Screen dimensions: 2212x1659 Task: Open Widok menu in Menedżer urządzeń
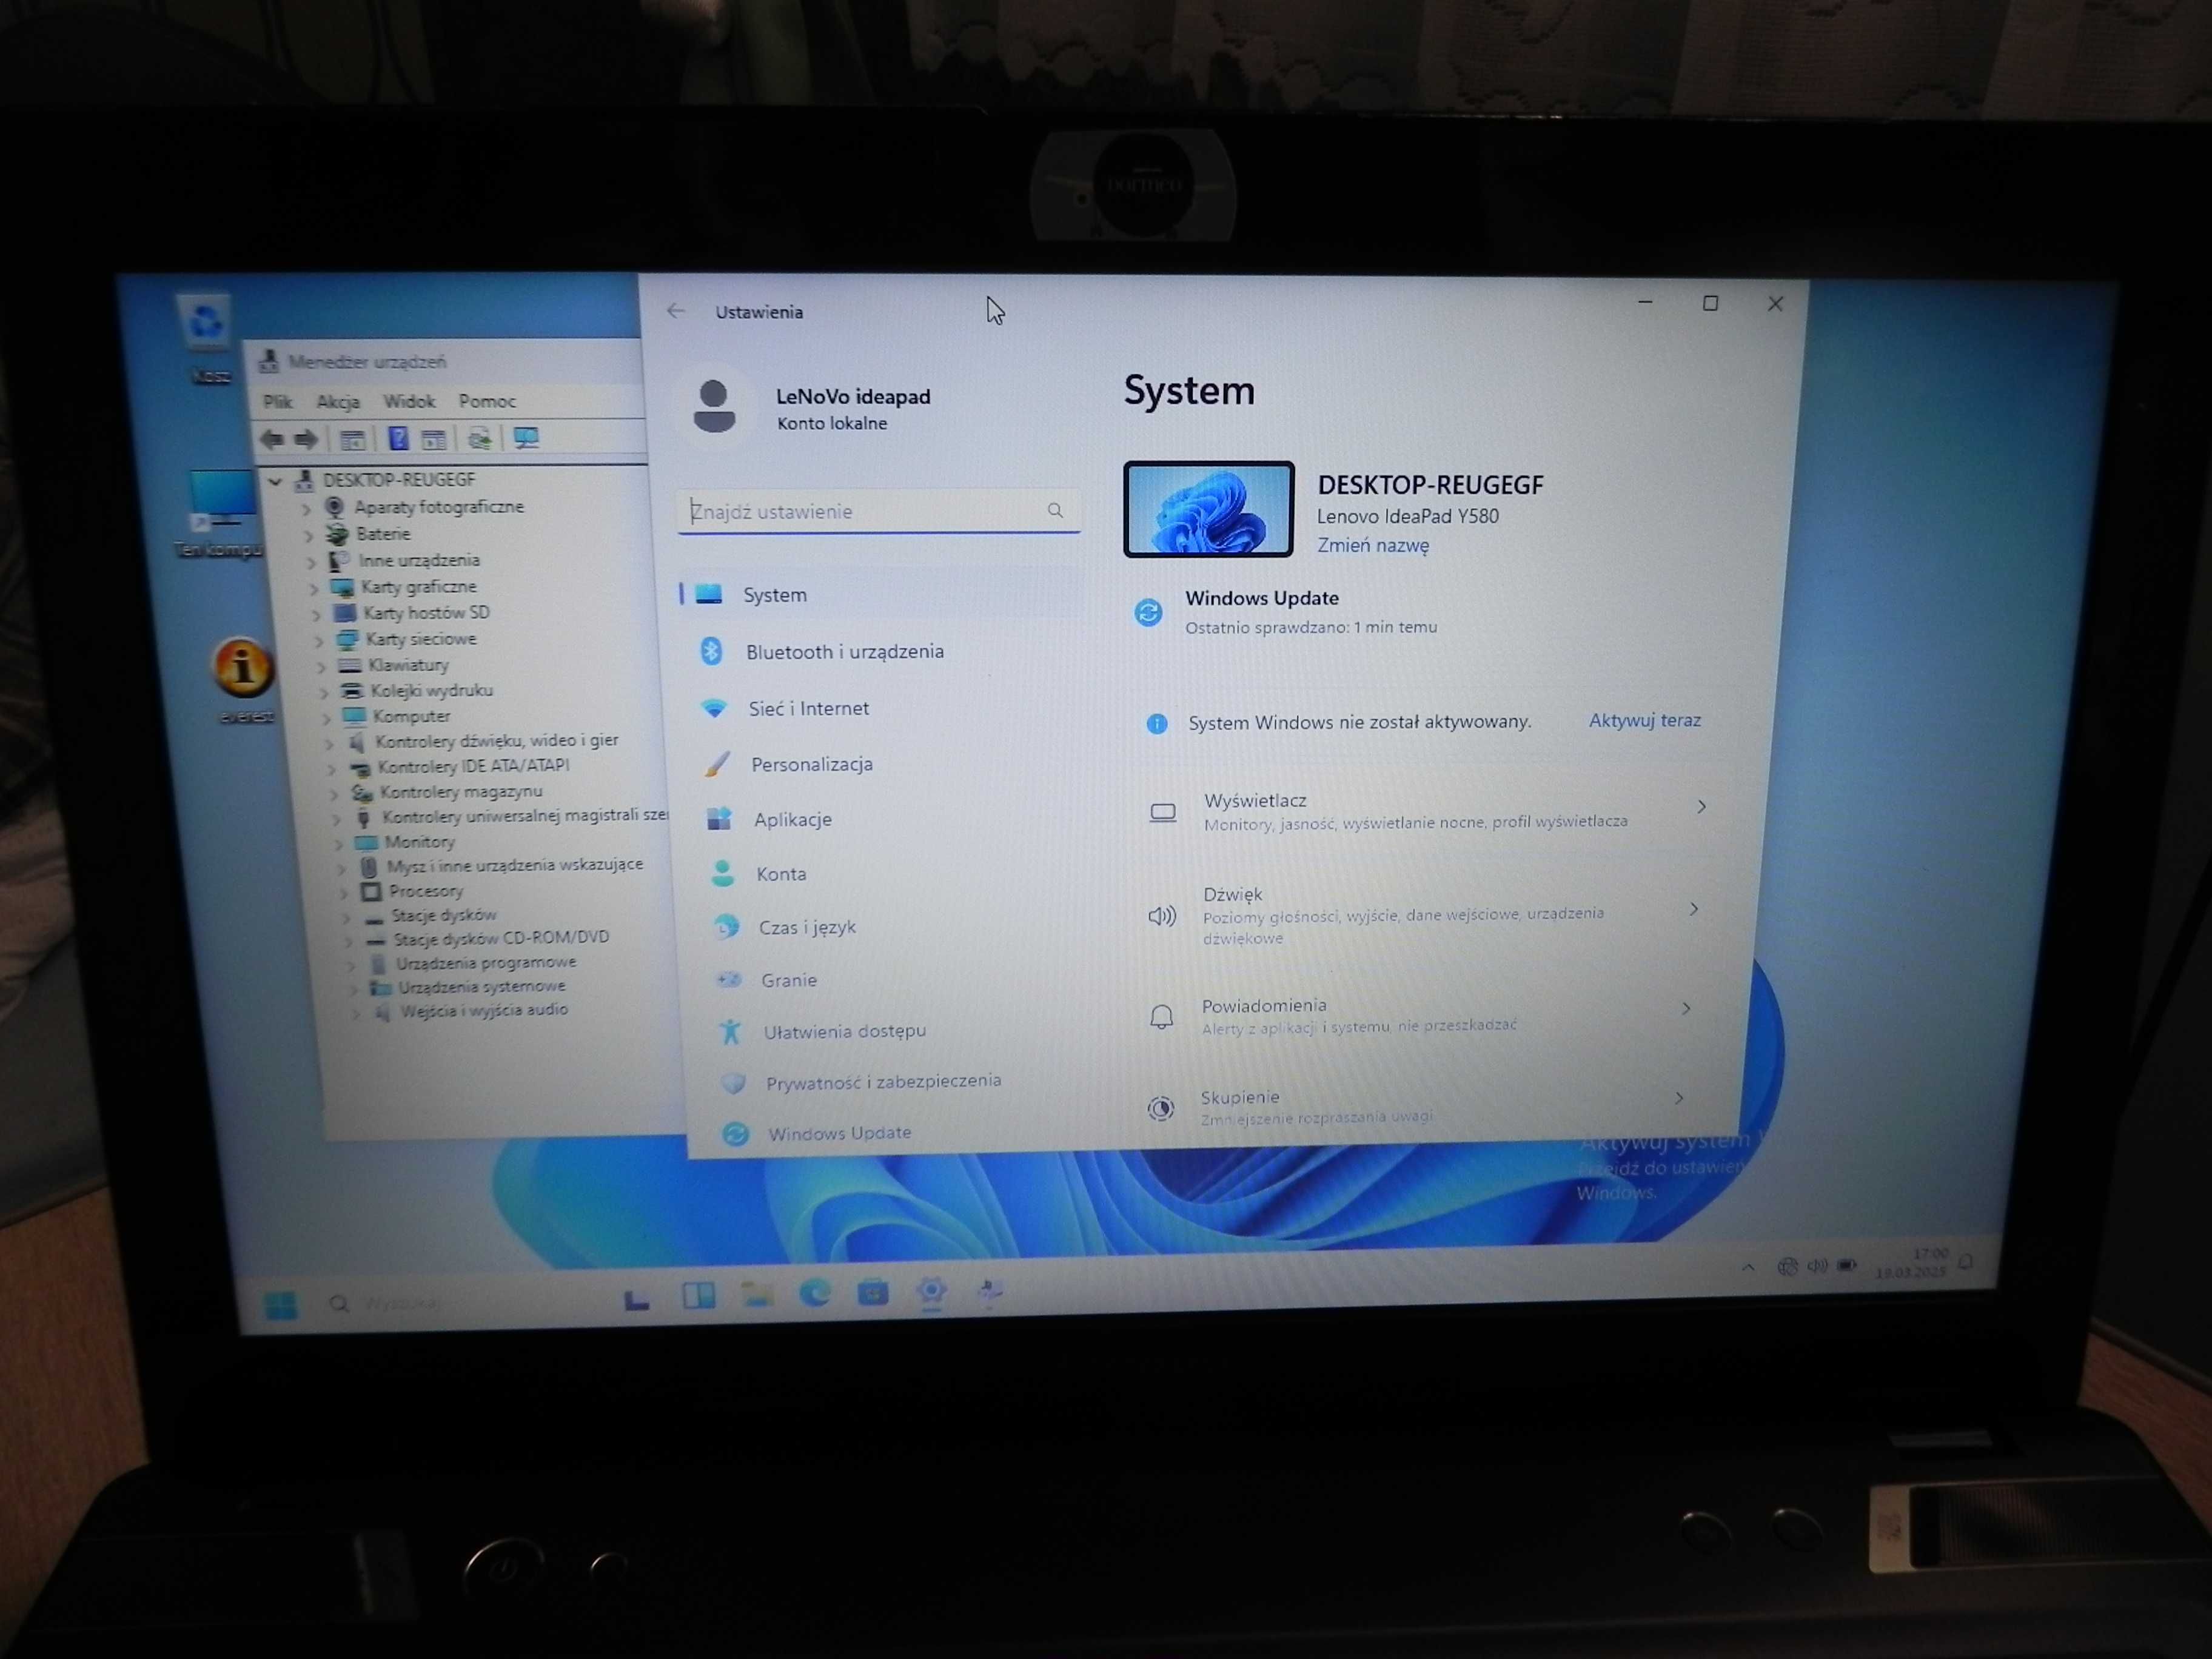click(409, 401)
